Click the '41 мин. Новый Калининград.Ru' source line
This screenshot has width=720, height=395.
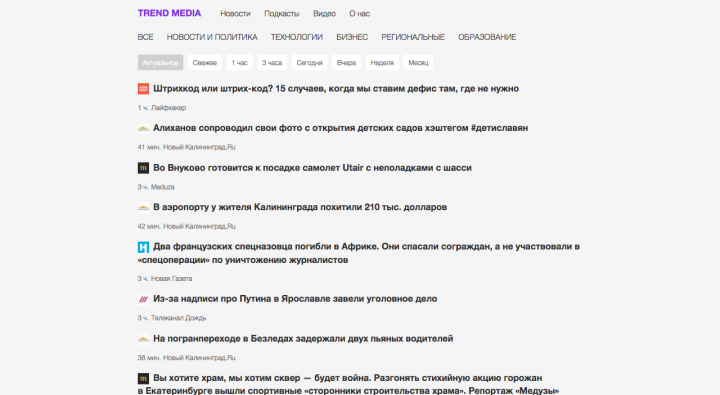[x=186, y=147]
